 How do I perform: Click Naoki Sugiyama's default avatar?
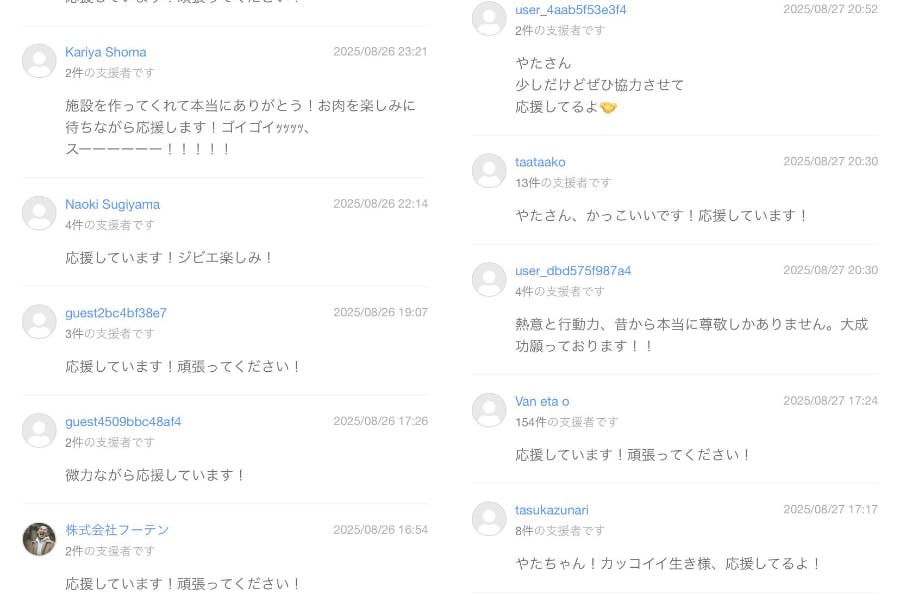point(39,213)
